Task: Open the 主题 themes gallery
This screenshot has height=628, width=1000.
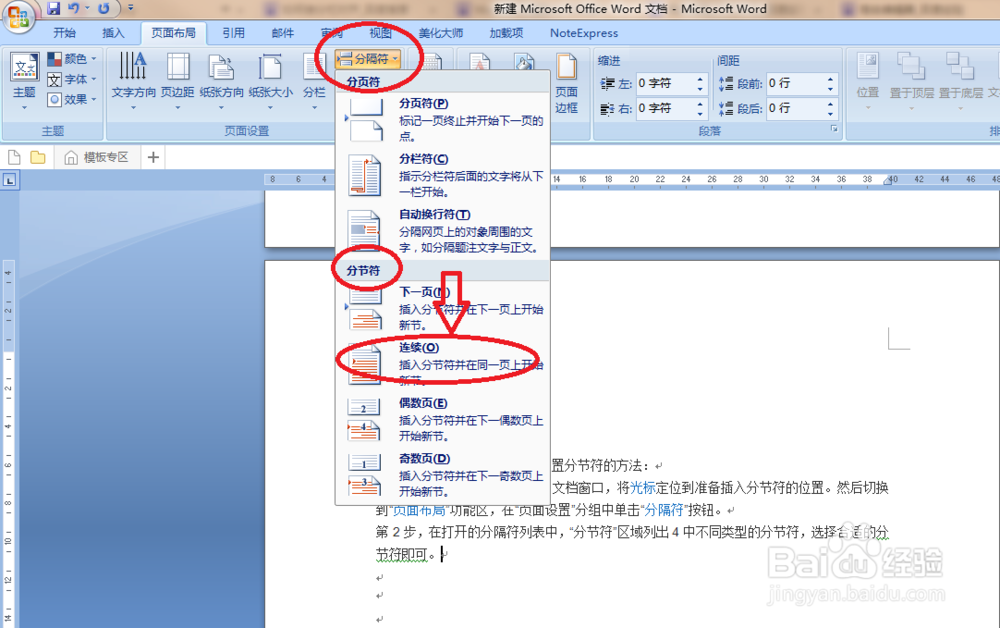Action: 24,82
